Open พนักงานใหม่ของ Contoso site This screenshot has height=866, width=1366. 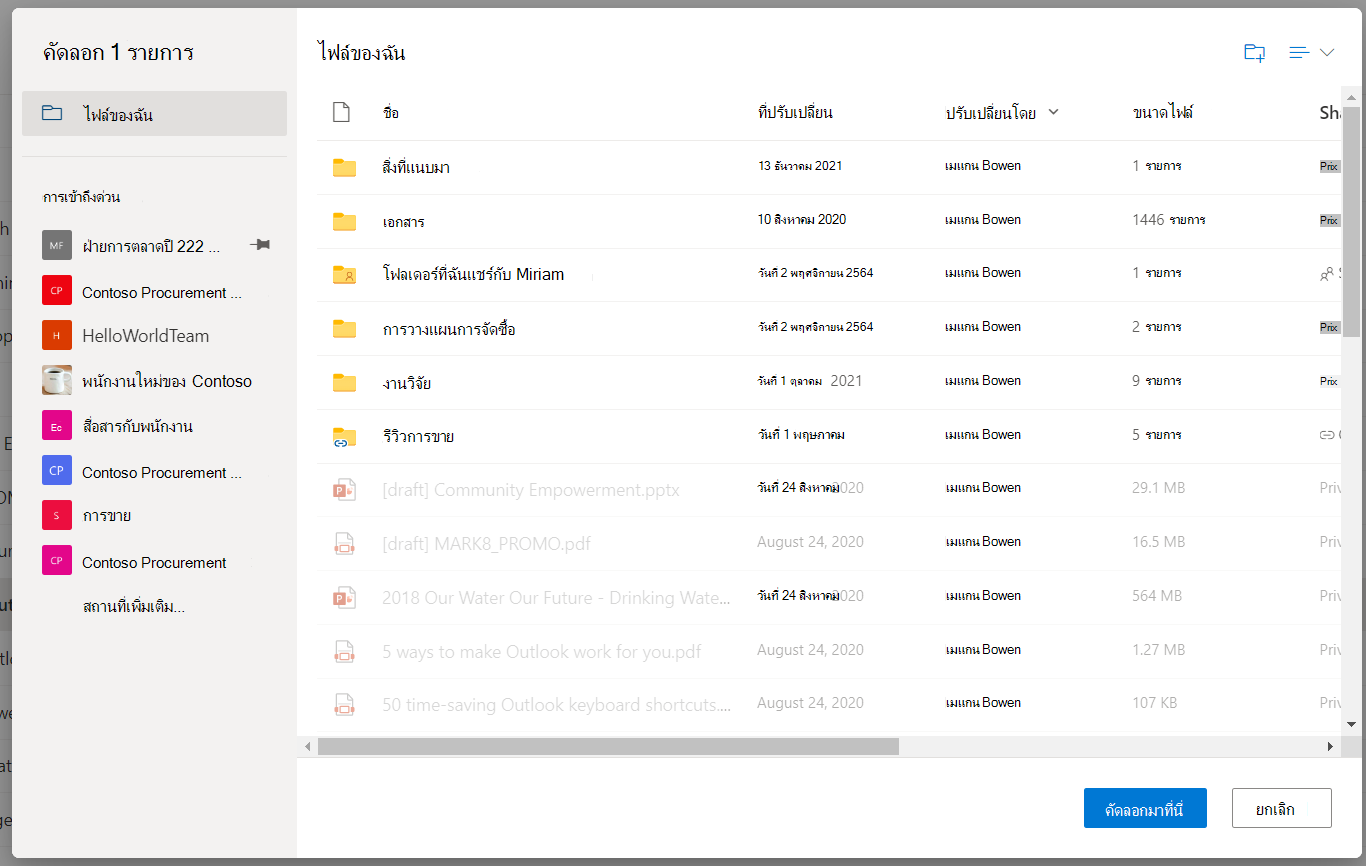[167, 381]
